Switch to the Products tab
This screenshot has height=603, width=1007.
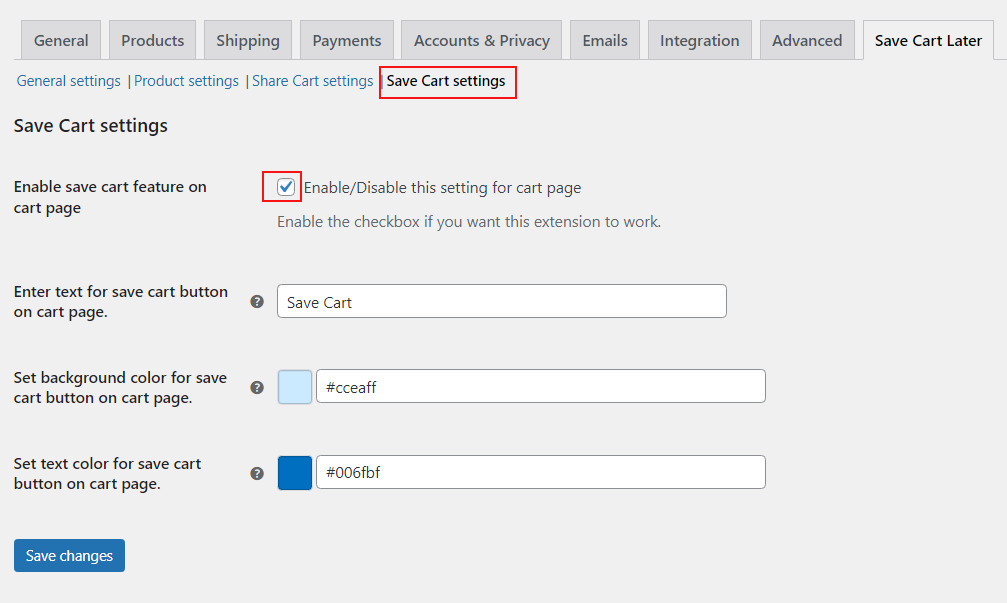coord(152,40)
